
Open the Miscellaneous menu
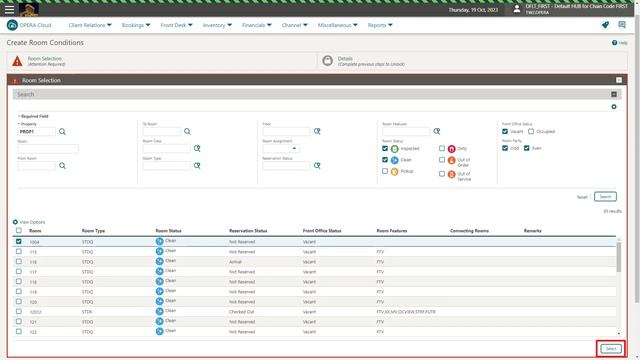(x=338, y=25)
